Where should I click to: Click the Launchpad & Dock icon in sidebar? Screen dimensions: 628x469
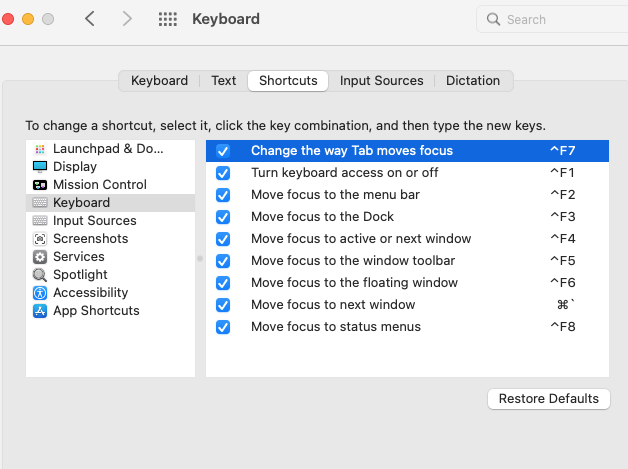(x=40, y=149)
